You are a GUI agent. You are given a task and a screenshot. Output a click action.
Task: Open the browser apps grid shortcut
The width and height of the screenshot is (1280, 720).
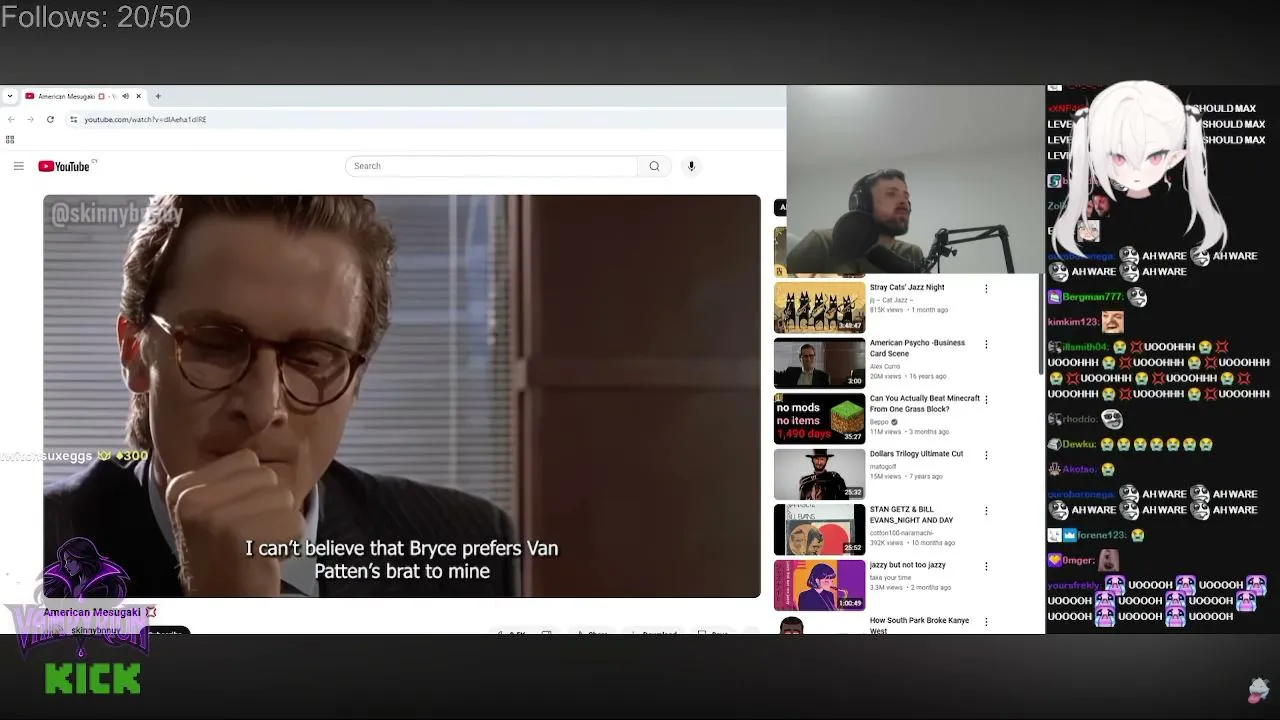(x=10, y=140)
